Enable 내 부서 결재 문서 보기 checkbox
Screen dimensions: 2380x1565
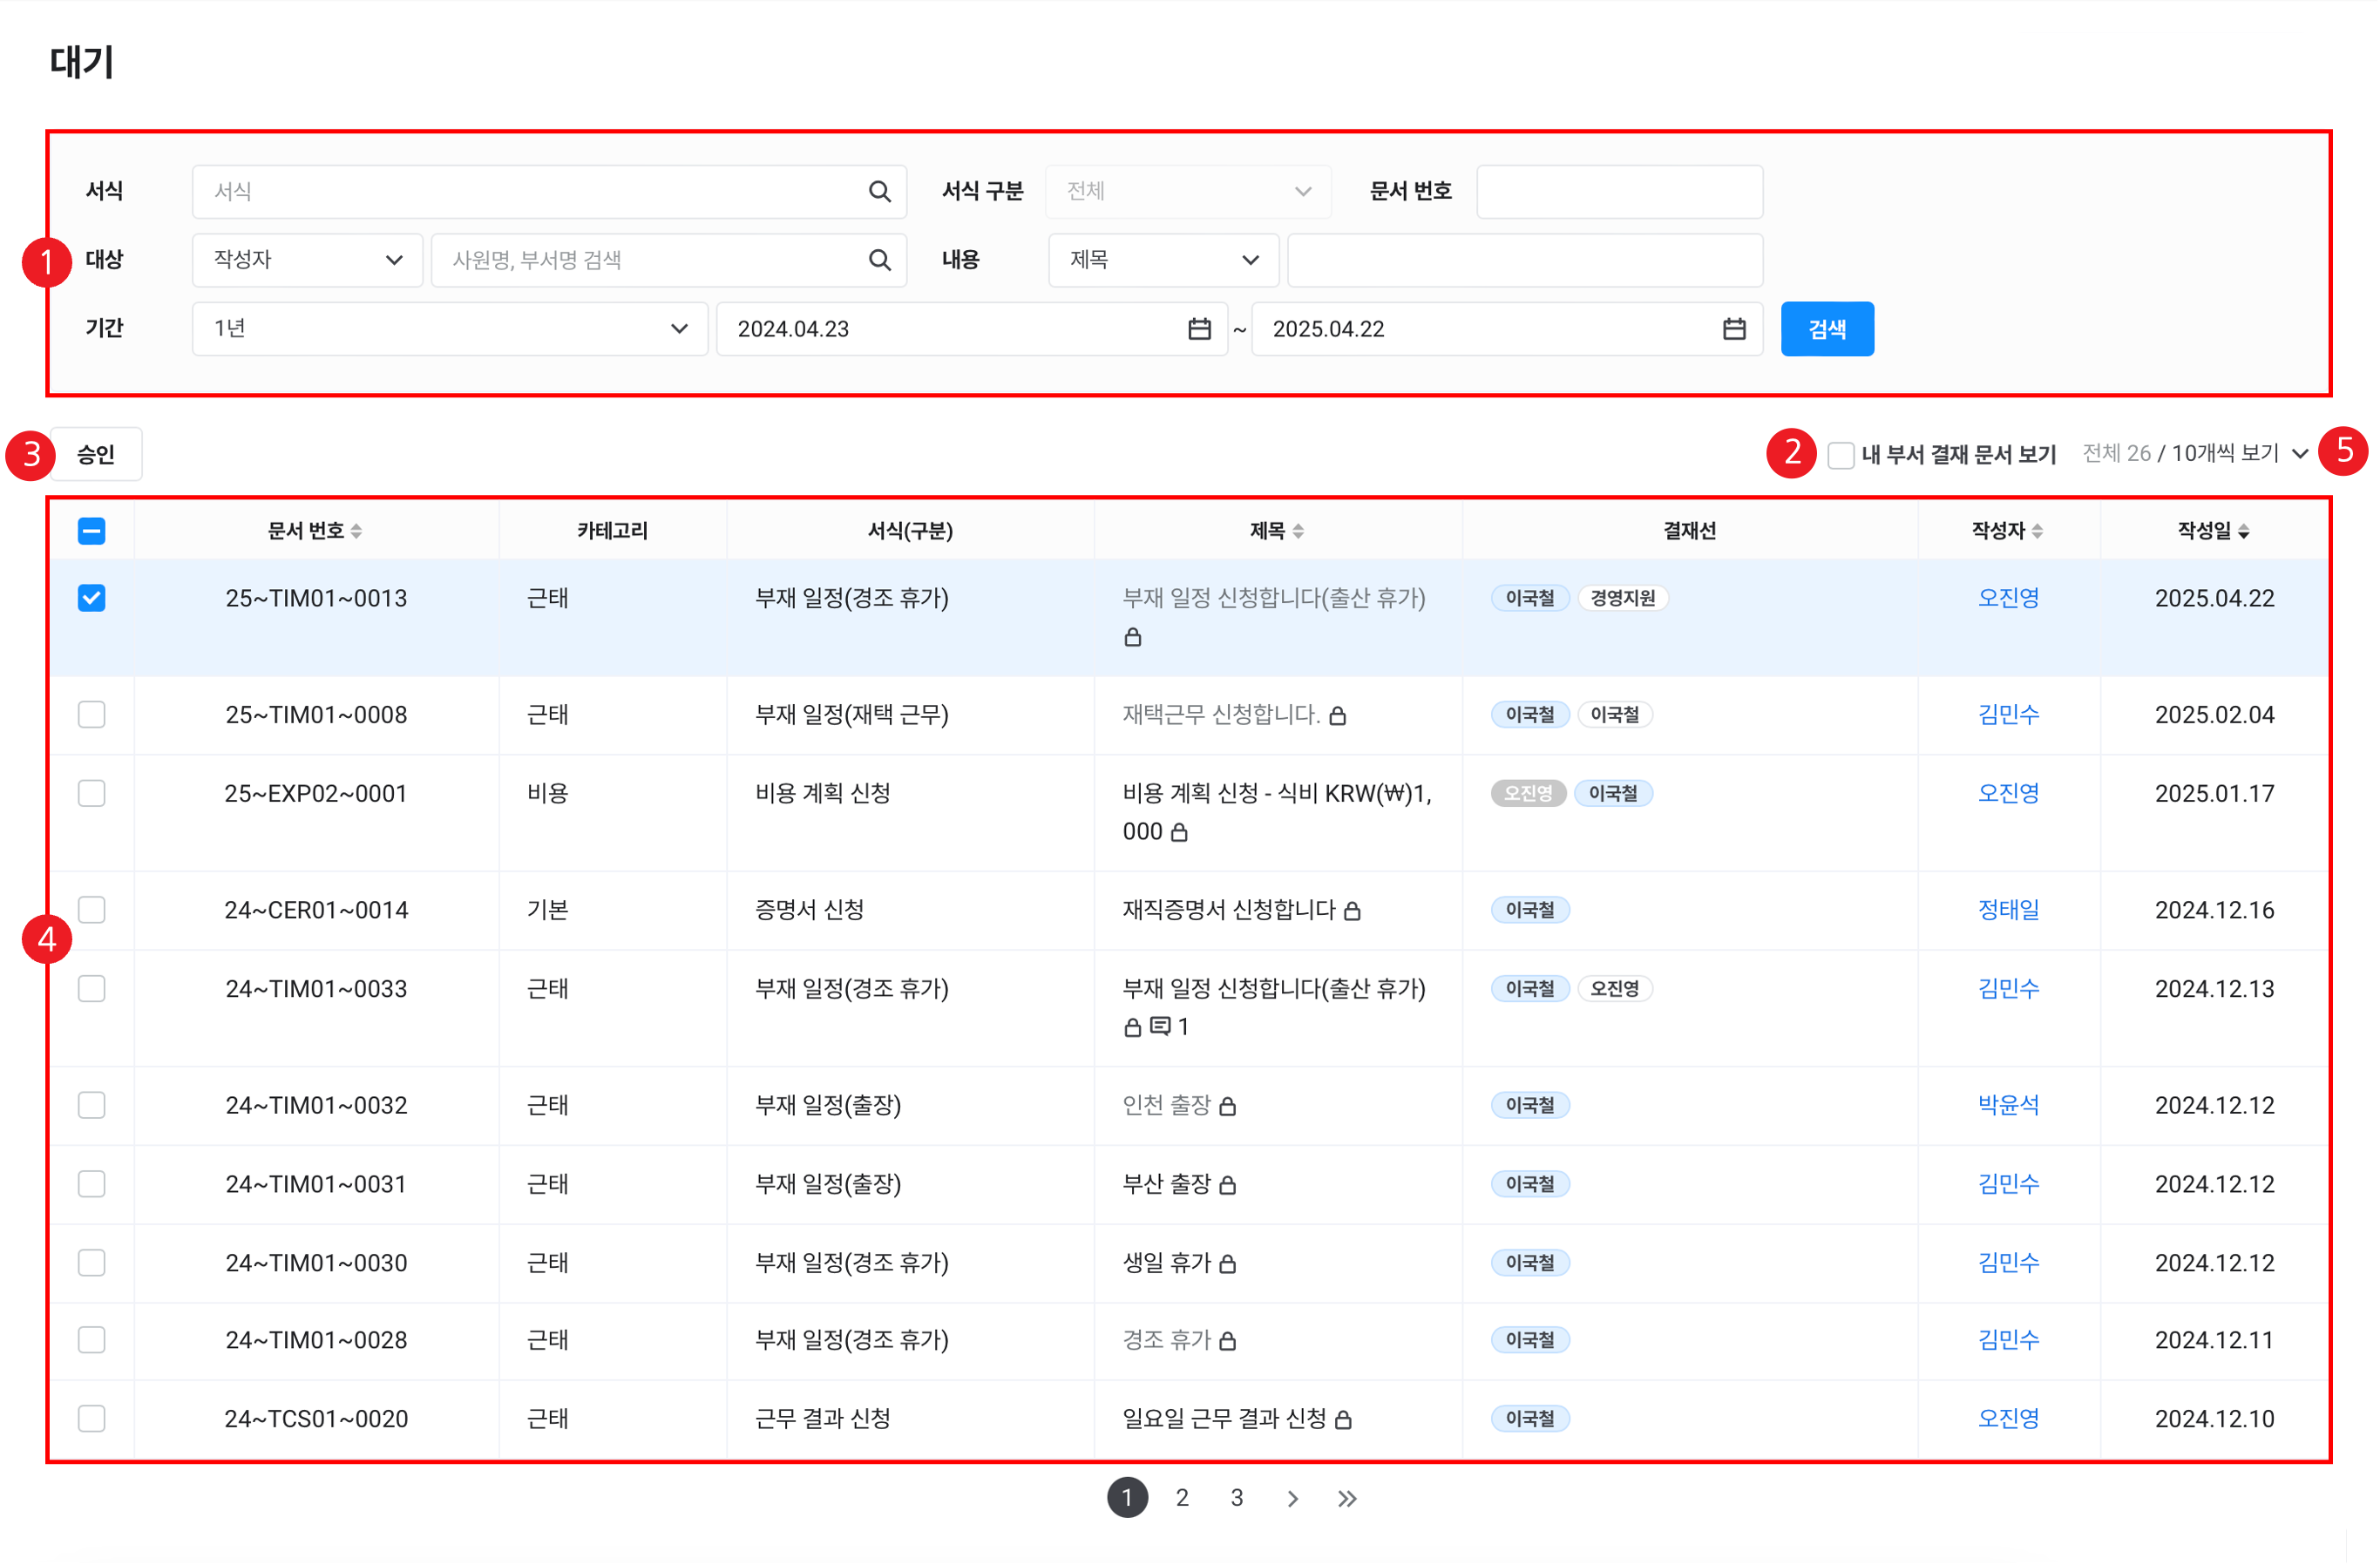coord(1841,455)
